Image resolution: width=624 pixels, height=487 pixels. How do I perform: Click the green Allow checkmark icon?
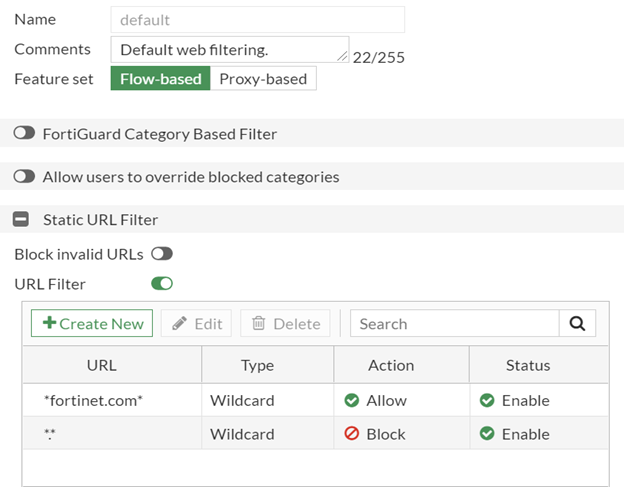351,400
